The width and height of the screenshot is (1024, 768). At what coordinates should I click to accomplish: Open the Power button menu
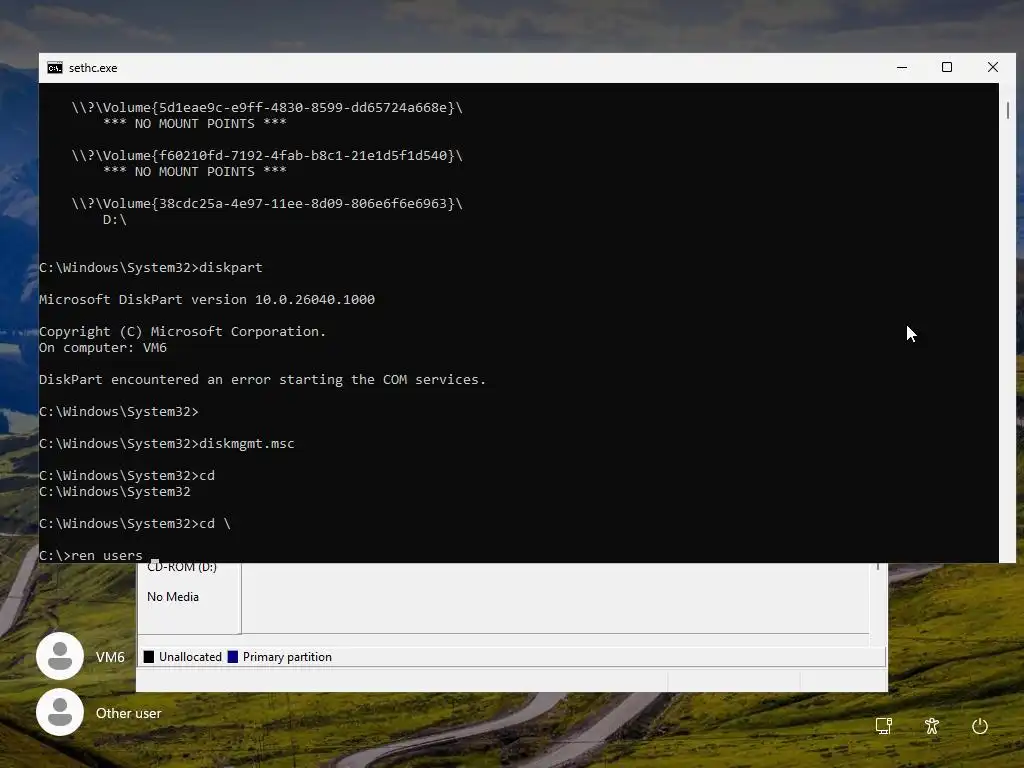[980, 726]
